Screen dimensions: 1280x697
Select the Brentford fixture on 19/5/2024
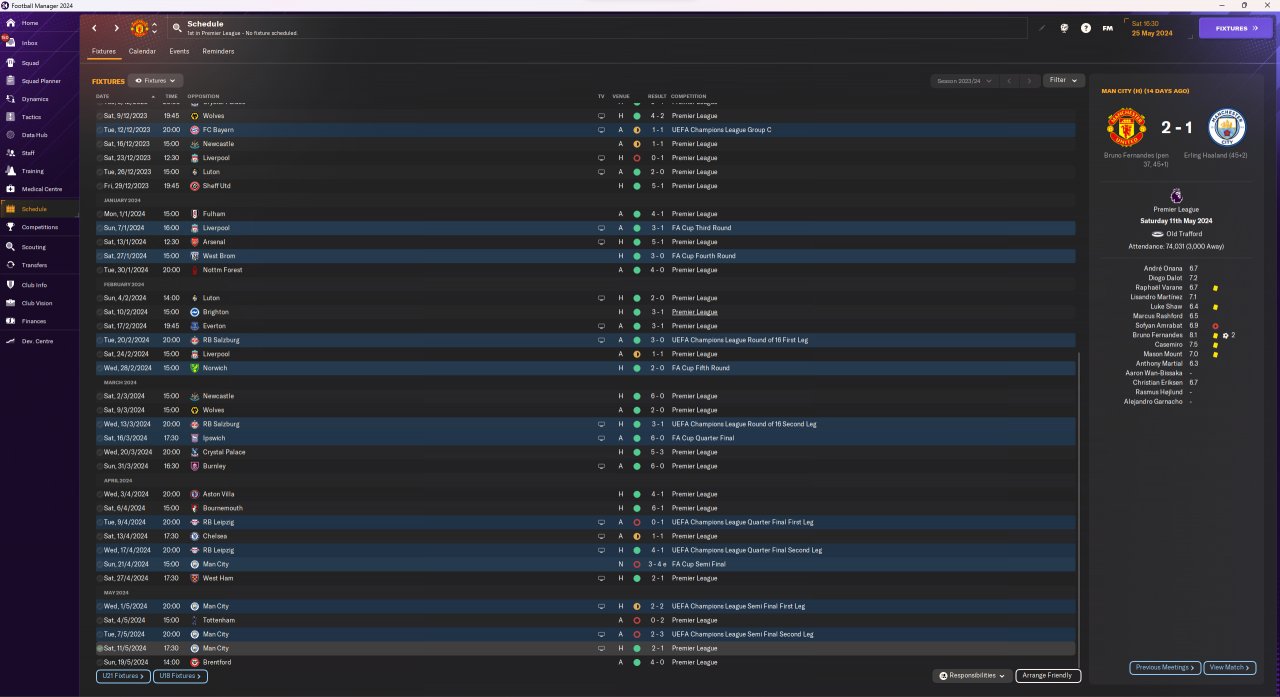click(x=586, y=662)
